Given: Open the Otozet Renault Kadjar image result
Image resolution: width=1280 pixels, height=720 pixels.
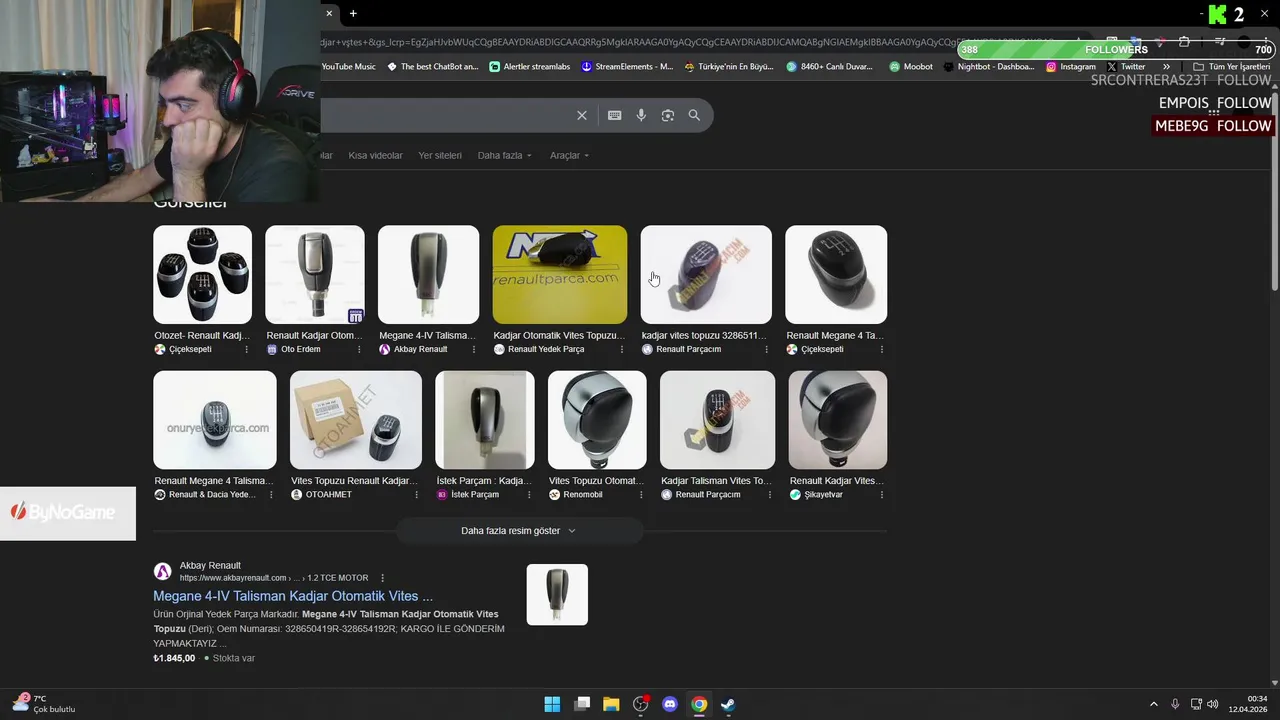Looking at the screenshot, I should point(202,274).
